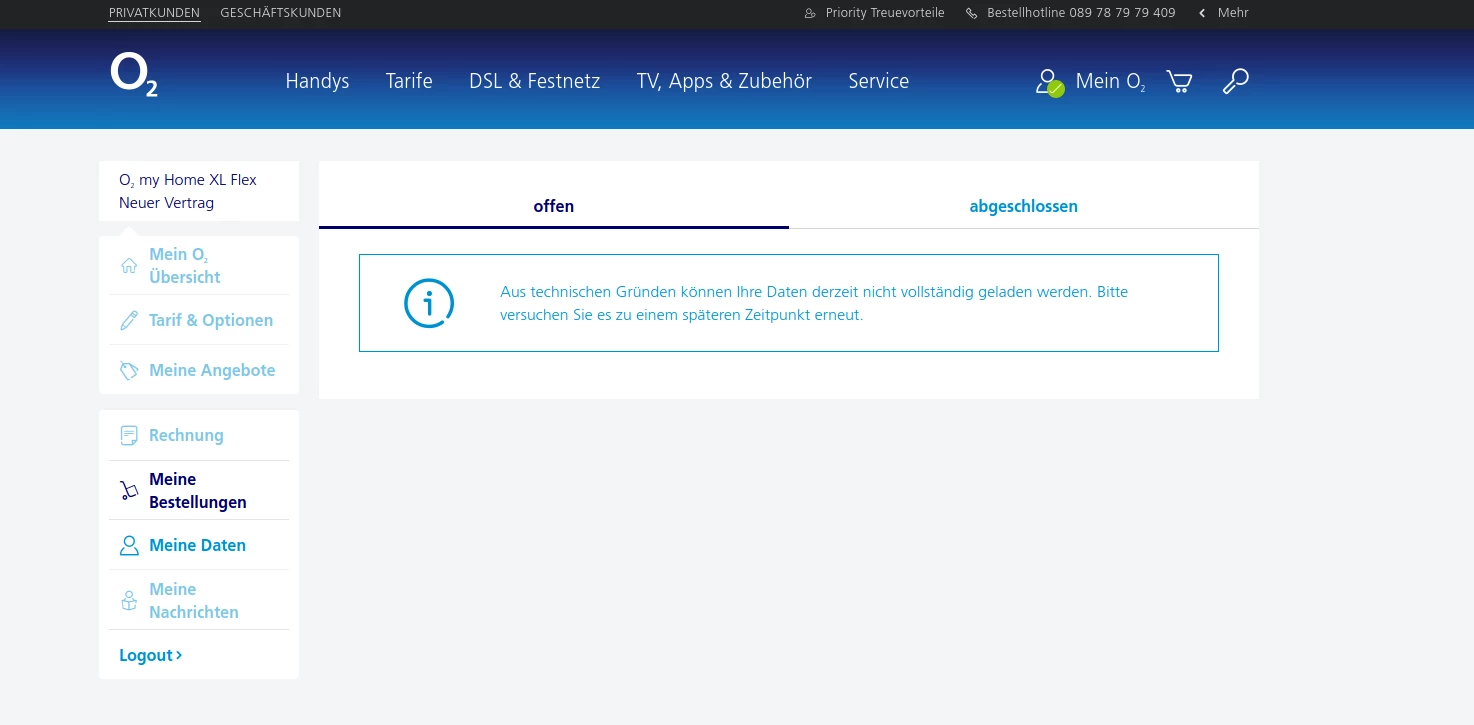
Task: Click the Priority Treuevorteile icon
Action: click(810, 13)
